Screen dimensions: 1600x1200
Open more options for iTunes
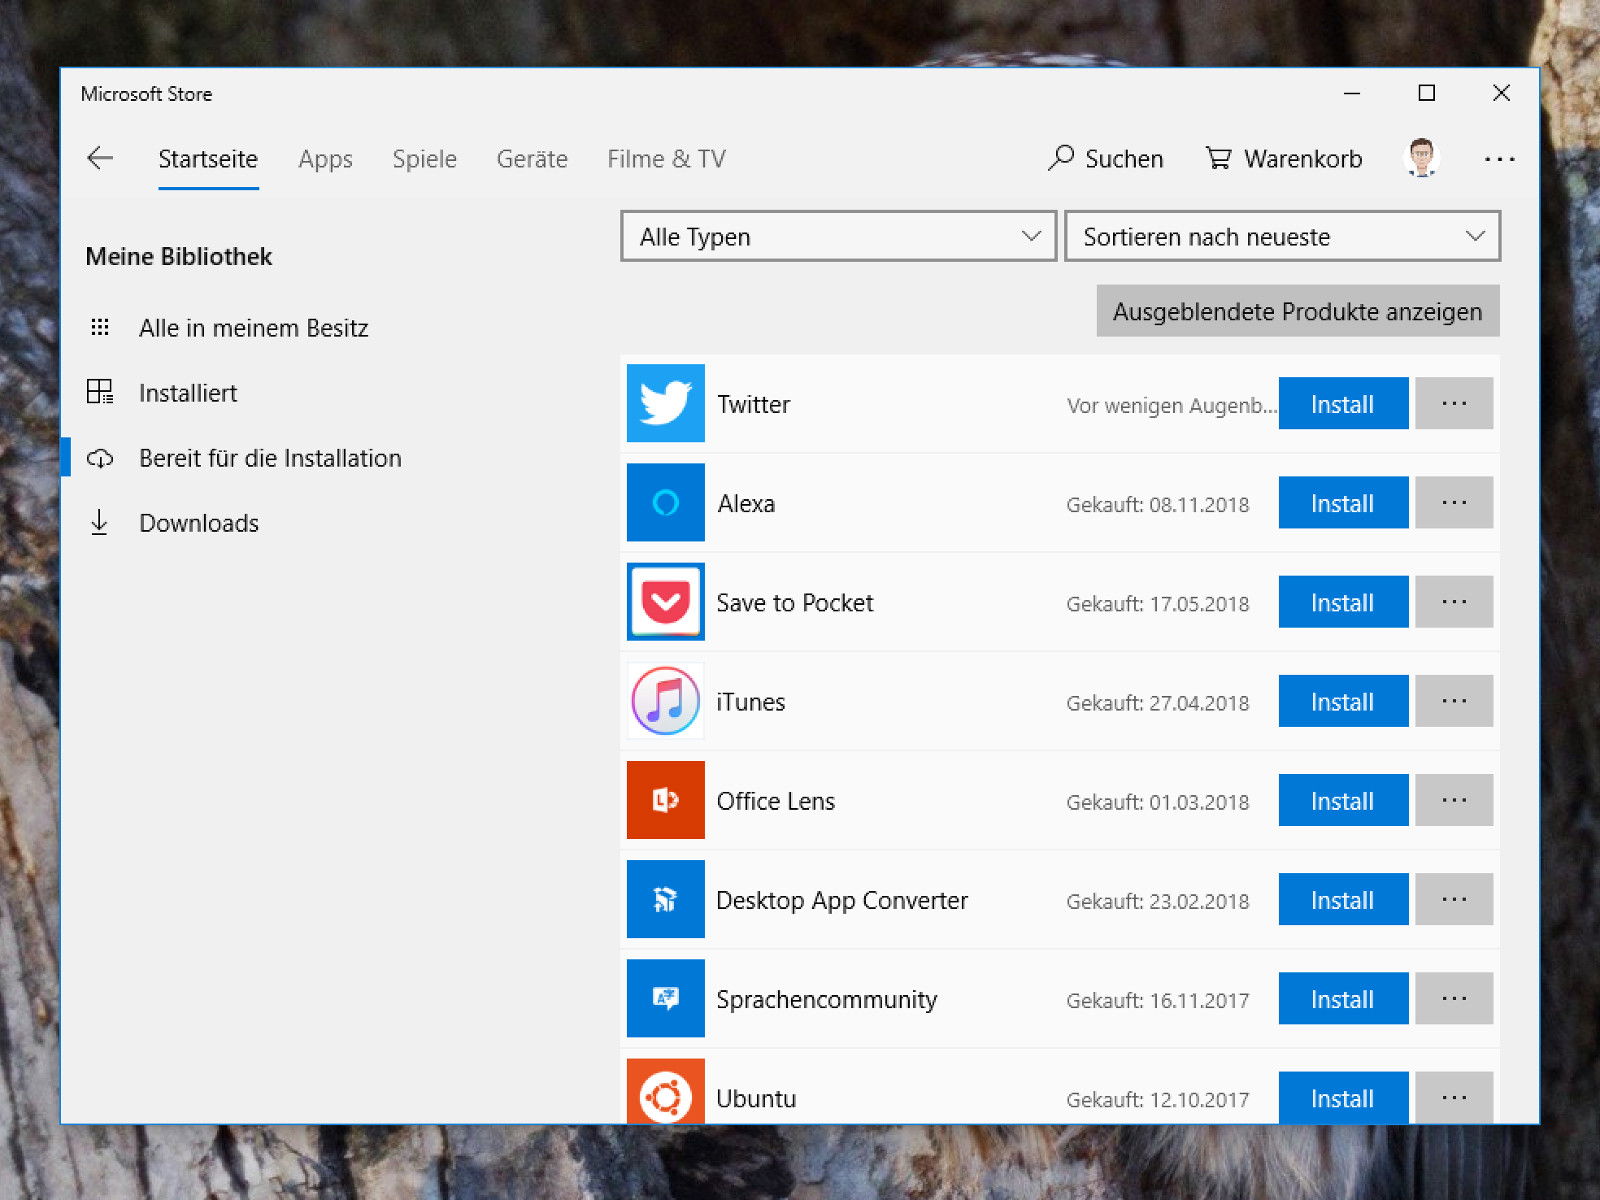pos(1455,700)
